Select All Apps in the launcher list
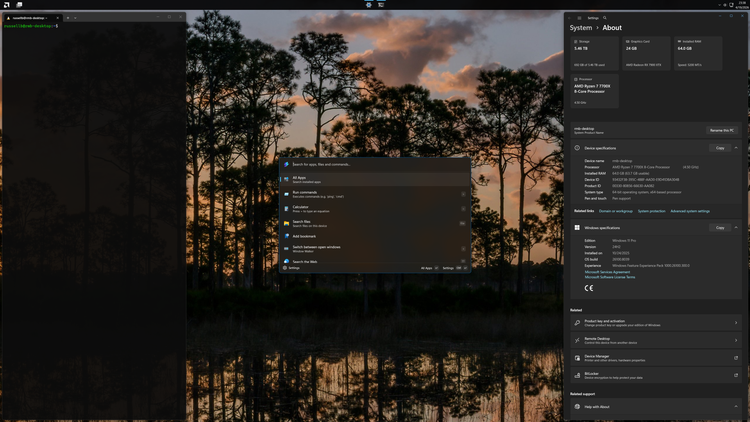This screenshot has width=750, height=422. point(375,179)
